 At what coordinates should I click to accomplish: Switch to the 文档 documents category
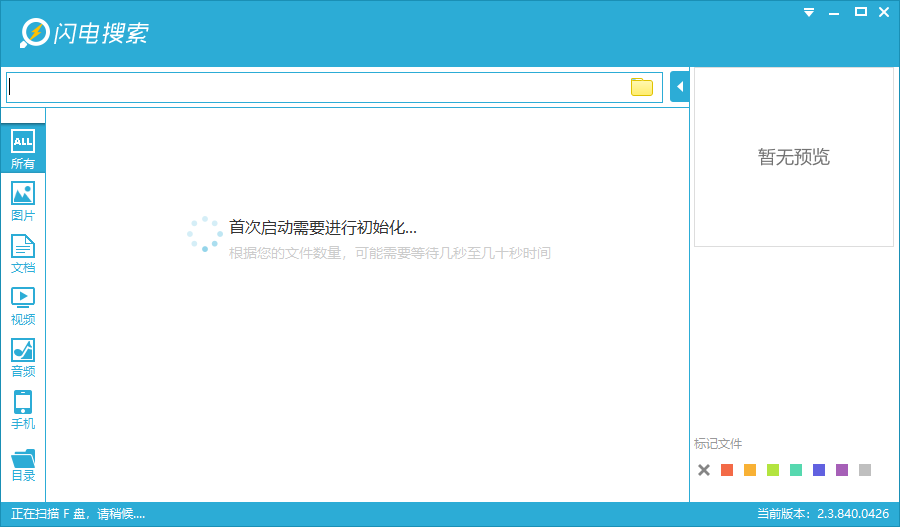[23, 254]
